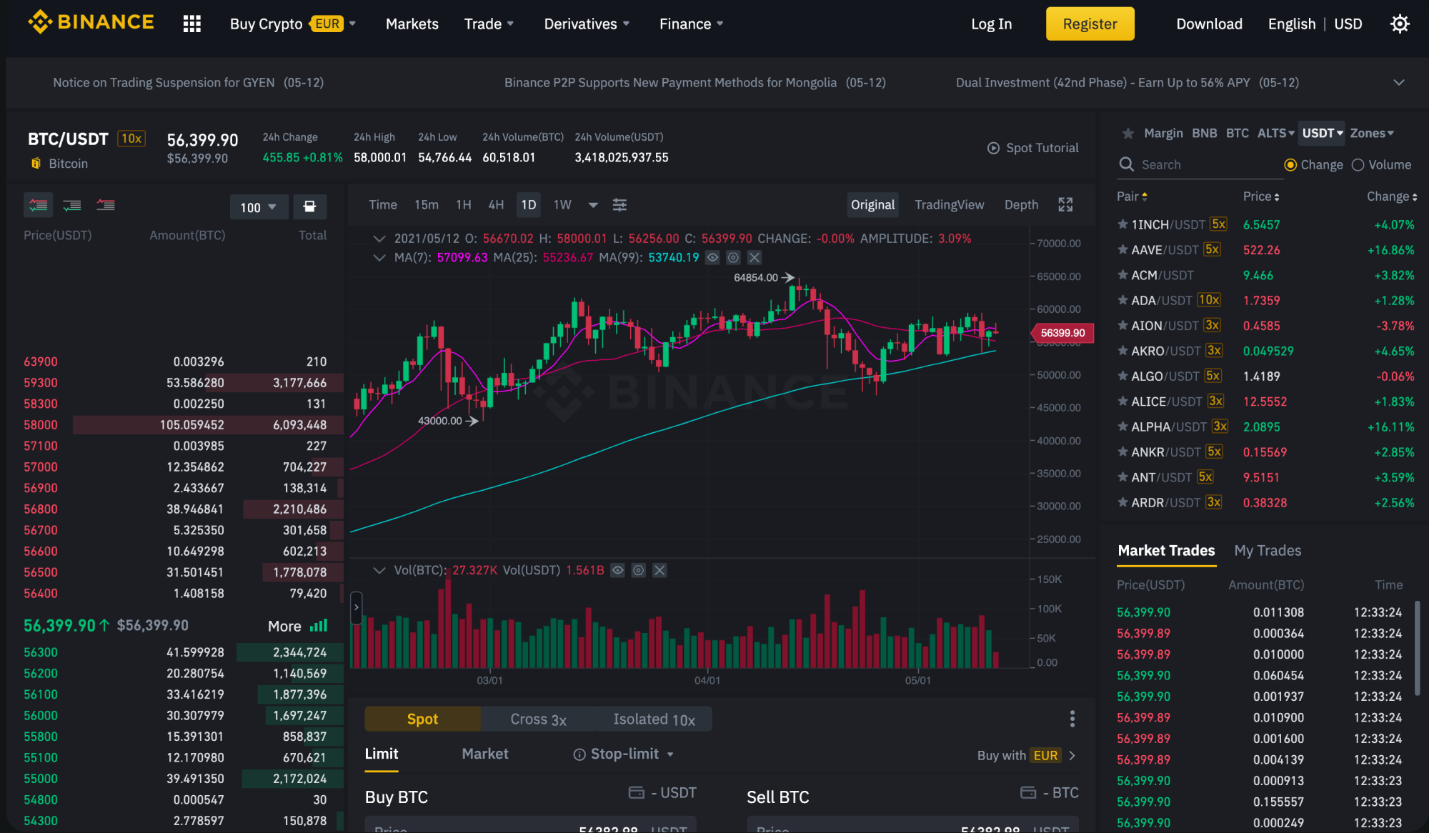Switch to the TradingView chart tab
Viewport: 1429px width, 833px height.
(x=949, y=205)
